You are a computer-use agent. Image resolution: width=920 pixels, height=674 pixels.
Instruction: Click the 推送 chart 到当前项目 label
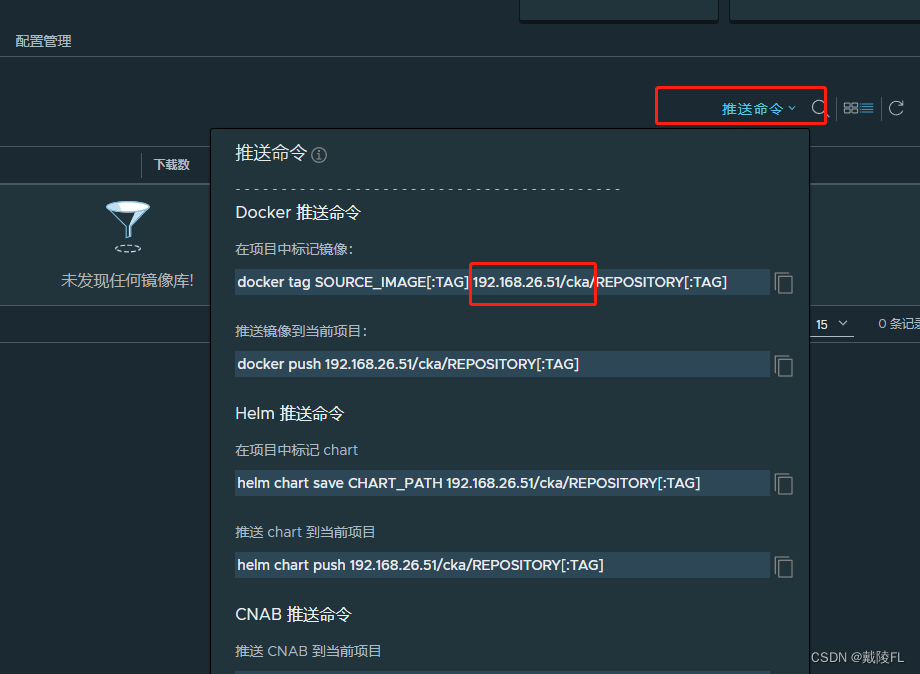click(305, 532)
